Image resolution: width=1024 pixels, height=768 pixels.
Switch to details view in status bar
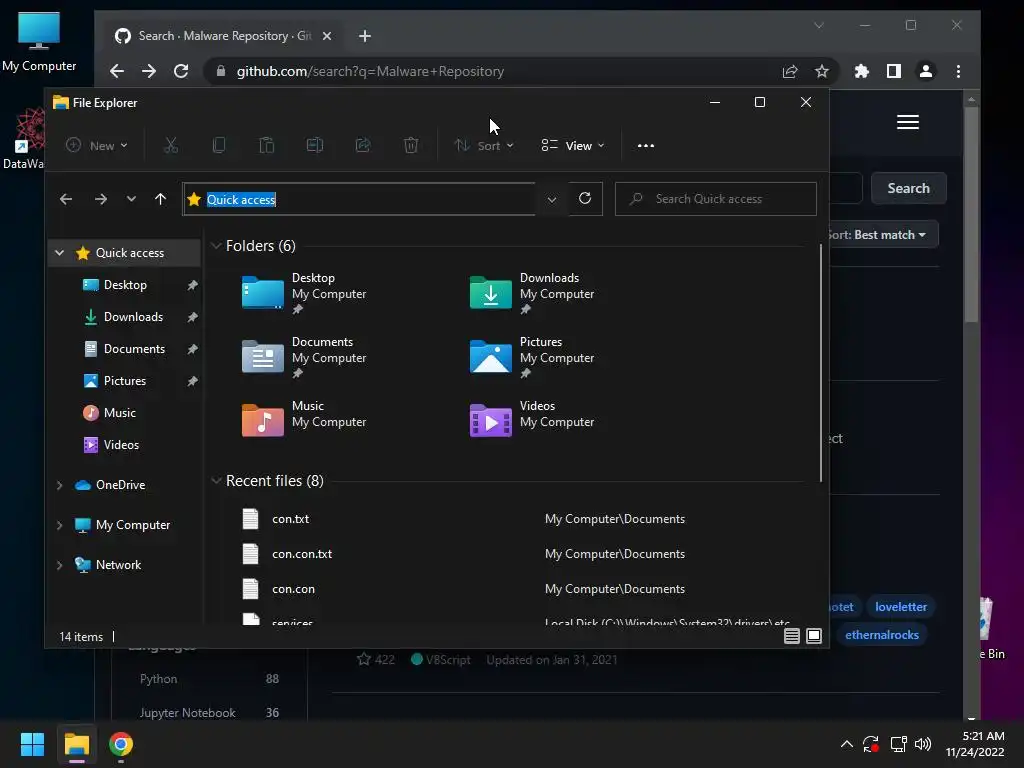792,636
